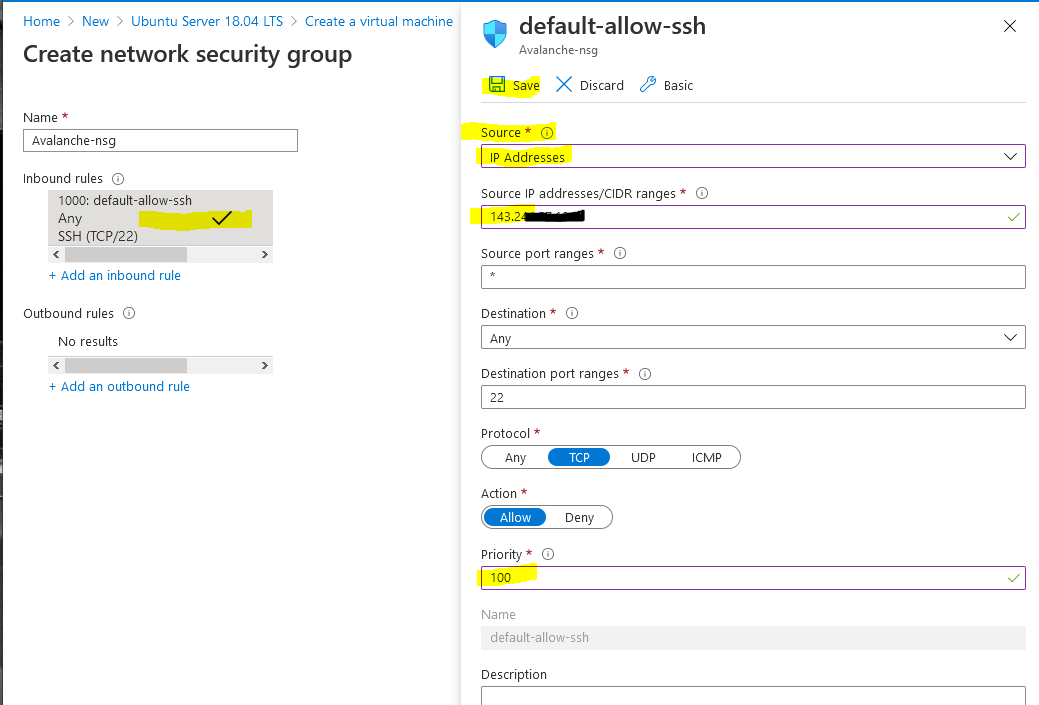
Task: Click the Basic wrench icon
Action: (647, 85)
